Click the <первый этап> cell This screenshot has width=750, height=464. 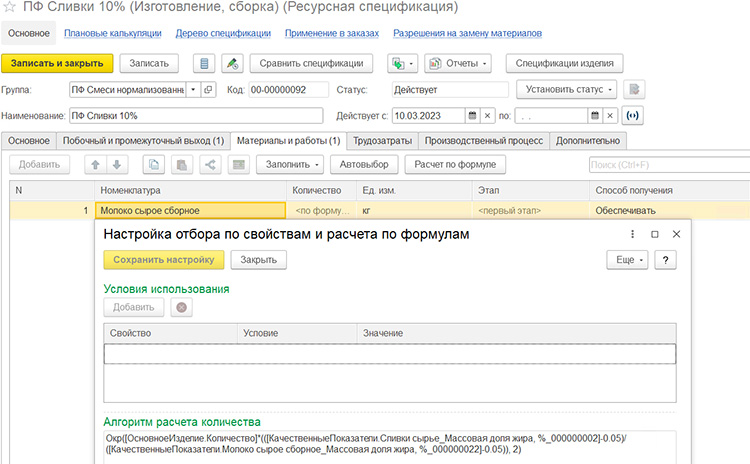tap(531, 210)
